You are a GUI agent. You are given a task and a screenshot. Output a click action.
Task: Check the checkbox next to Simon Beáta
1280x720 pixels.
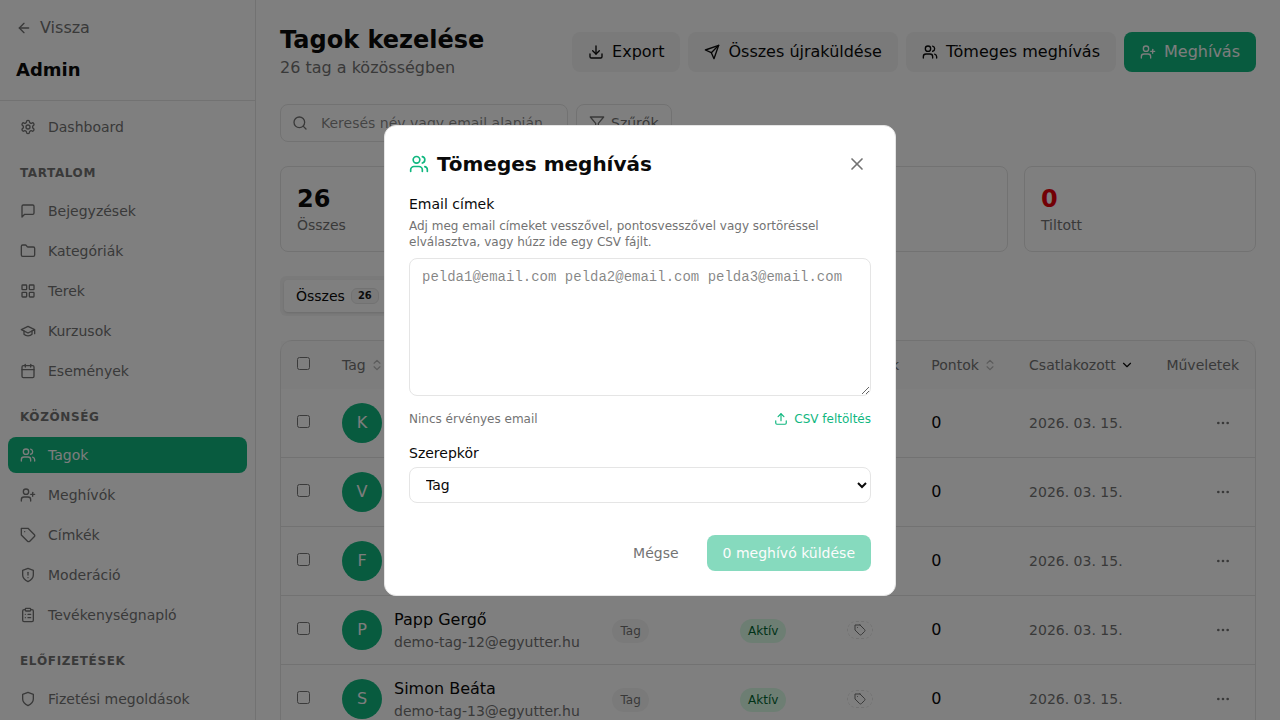[x=304, y=698]
